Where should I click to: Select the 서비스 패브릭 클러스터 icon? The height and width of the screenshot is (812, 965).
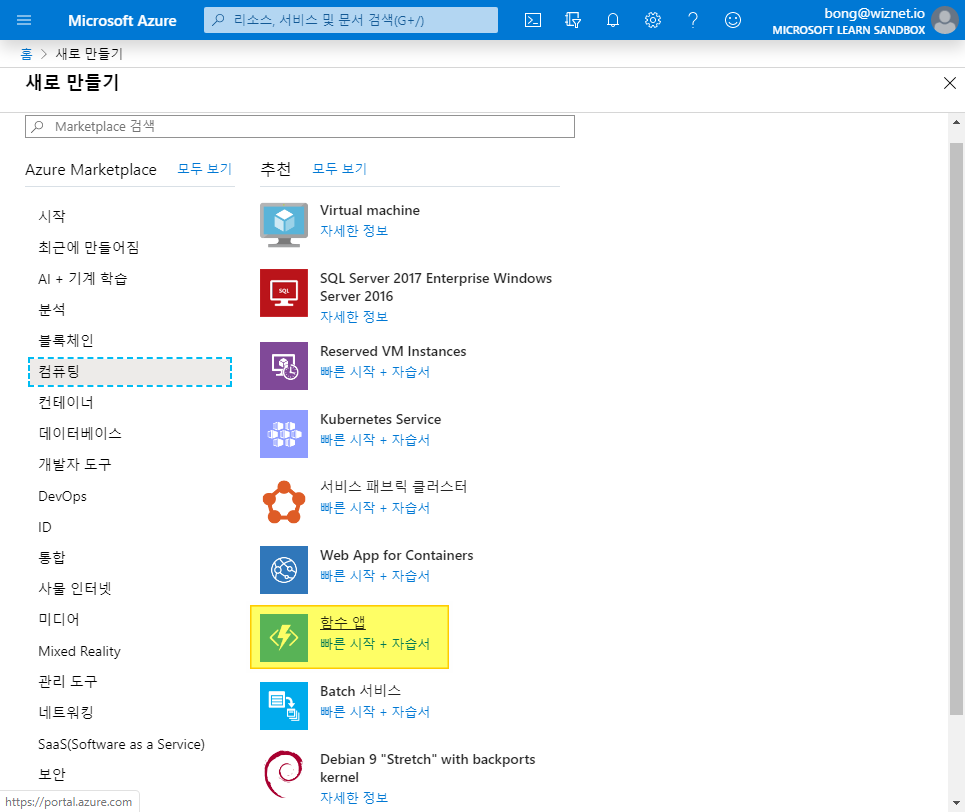[284, 502]
